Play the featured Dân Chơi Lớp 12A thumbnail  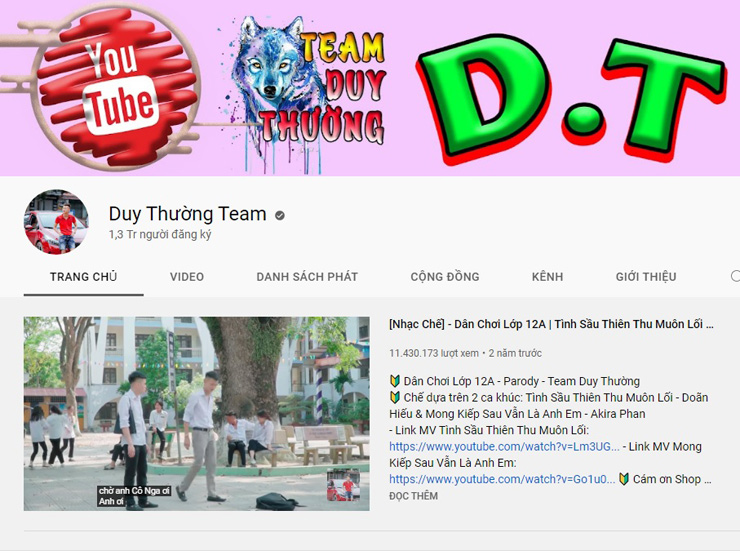196,414
